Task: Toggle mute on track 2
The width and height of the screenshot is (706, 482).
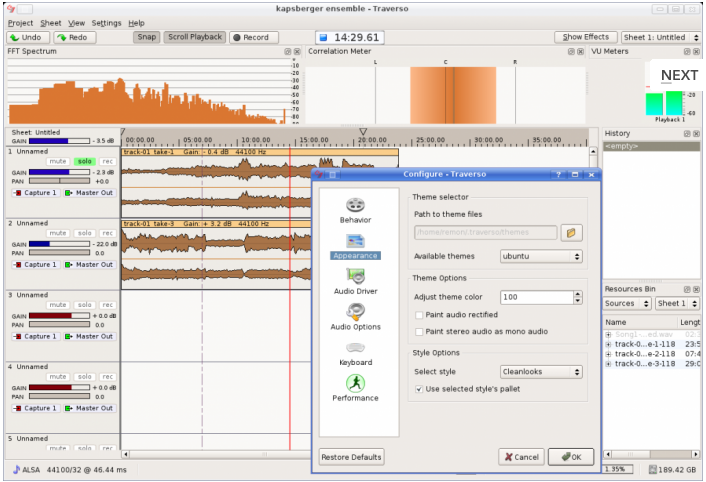Action: point(58,233)
